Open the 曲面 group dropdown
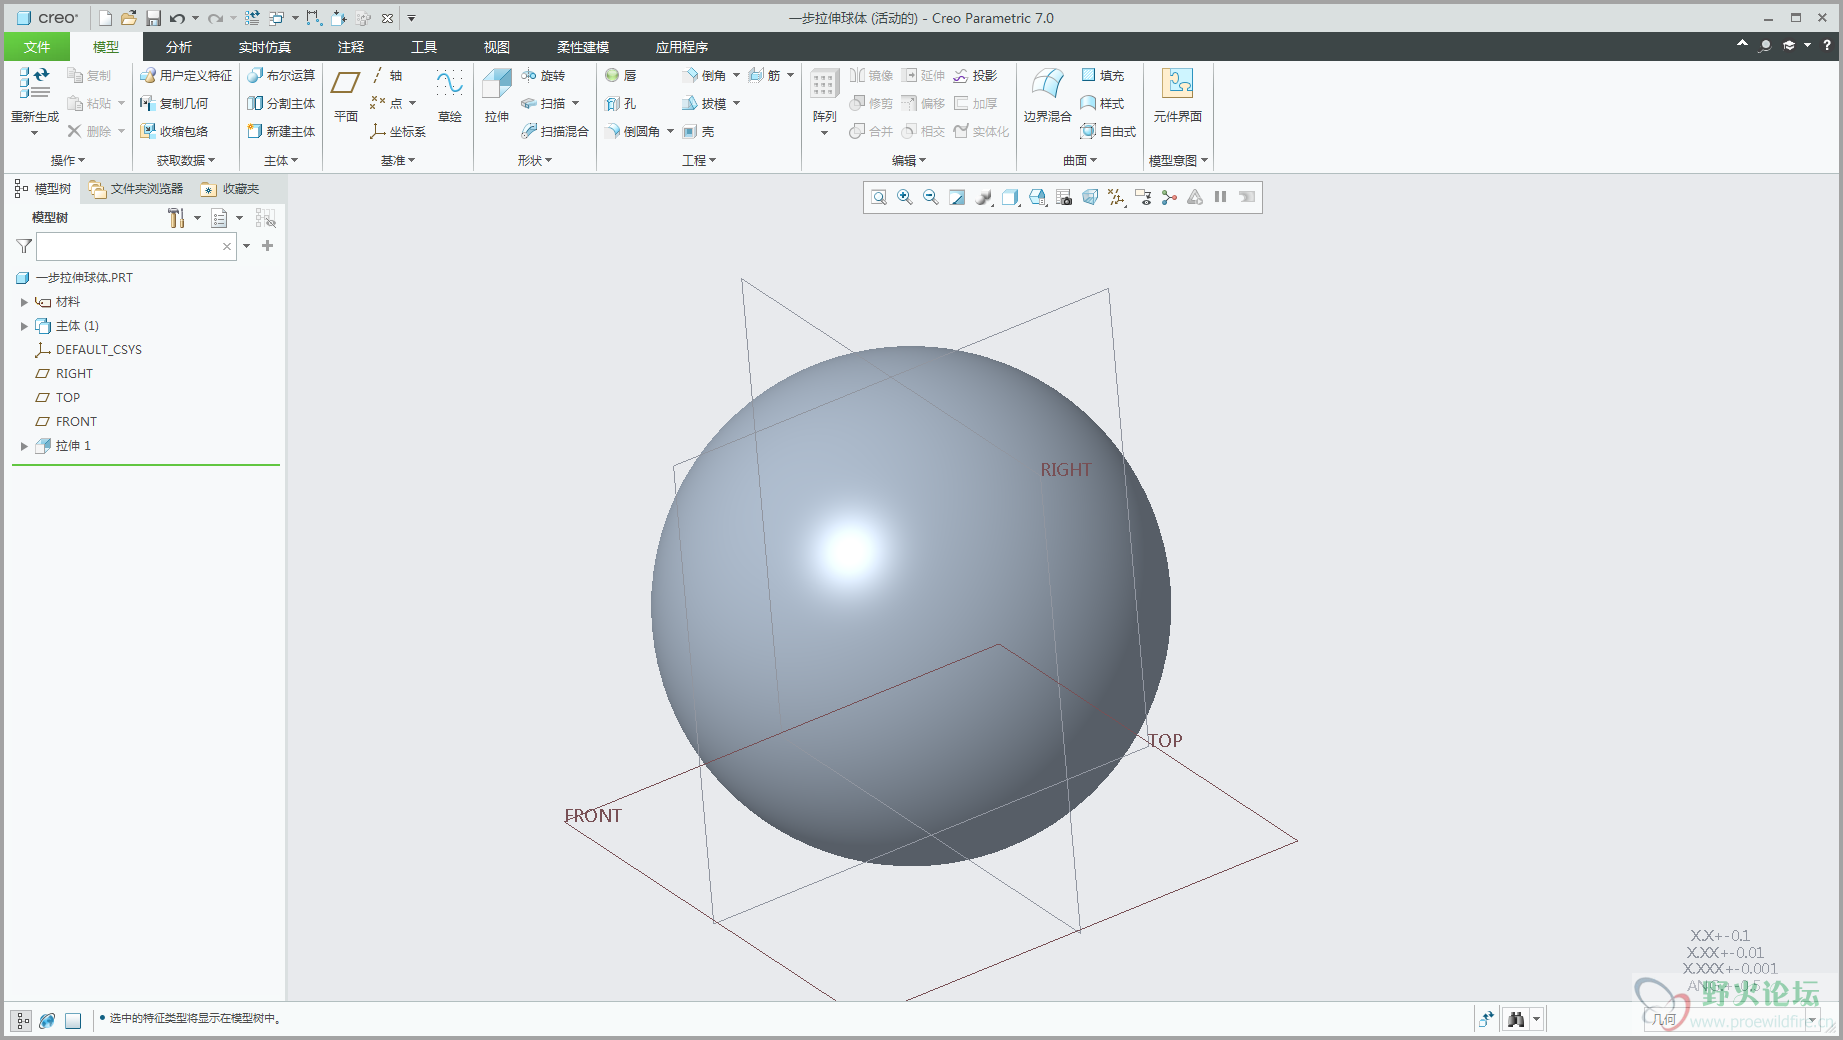Screen dimensions: 1843x1040 [x=1080, y=160]
